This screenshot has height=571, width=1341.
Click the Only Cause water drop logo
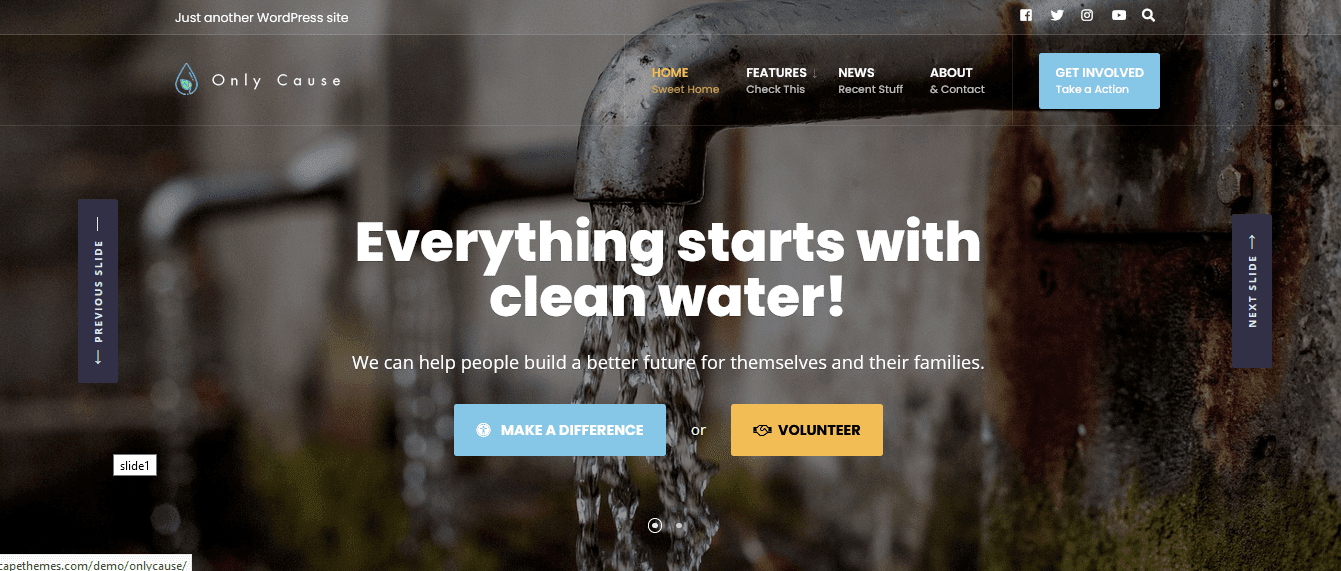coord(186,80)
